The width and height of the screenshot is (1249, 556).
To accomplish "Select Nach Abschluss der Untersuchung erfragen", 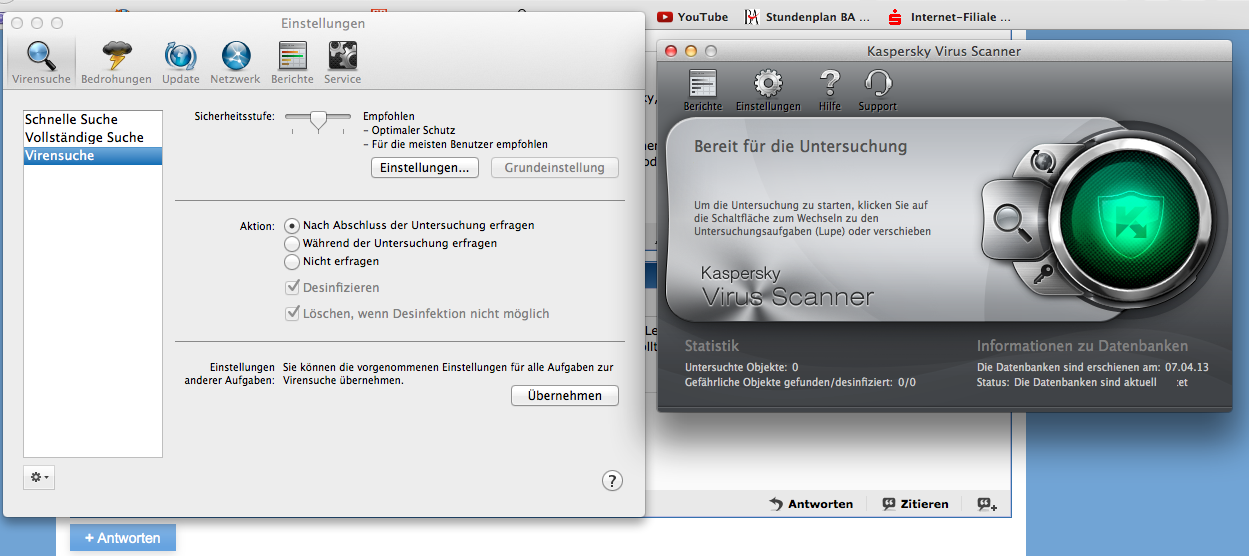I will (292, 225).
